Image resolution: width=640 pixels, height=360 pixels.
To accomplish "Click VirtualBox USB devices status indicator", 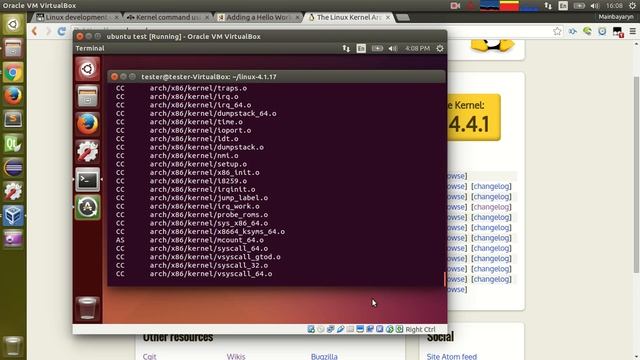I will [340, 329].
